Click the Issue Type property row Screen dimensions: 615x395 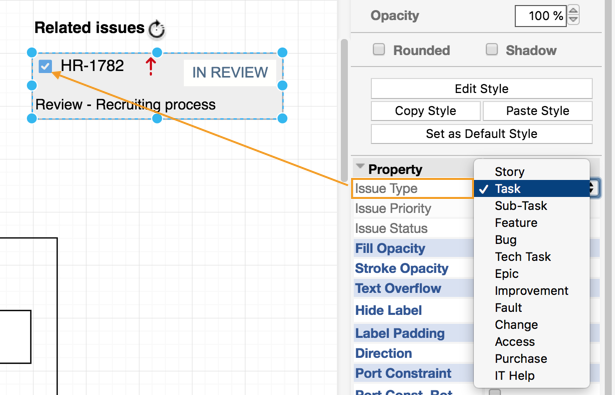(x=413, y=189)
